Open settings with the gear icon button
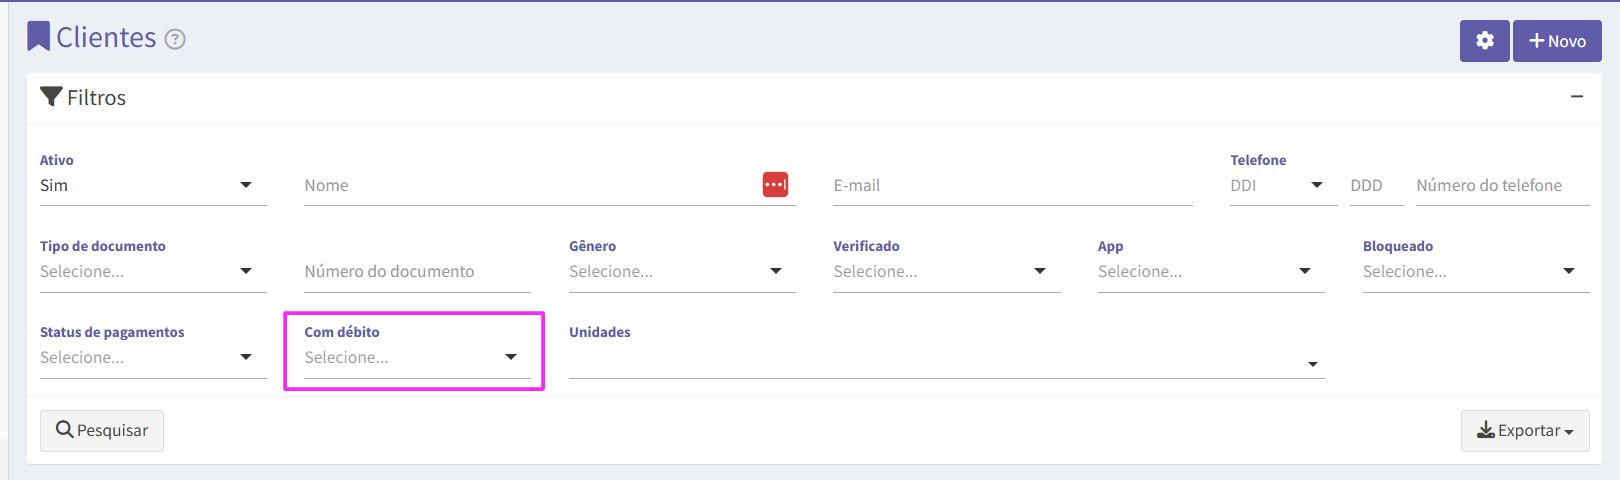Viewport: 1620px width, 480px height. (x=1484, y=41)
